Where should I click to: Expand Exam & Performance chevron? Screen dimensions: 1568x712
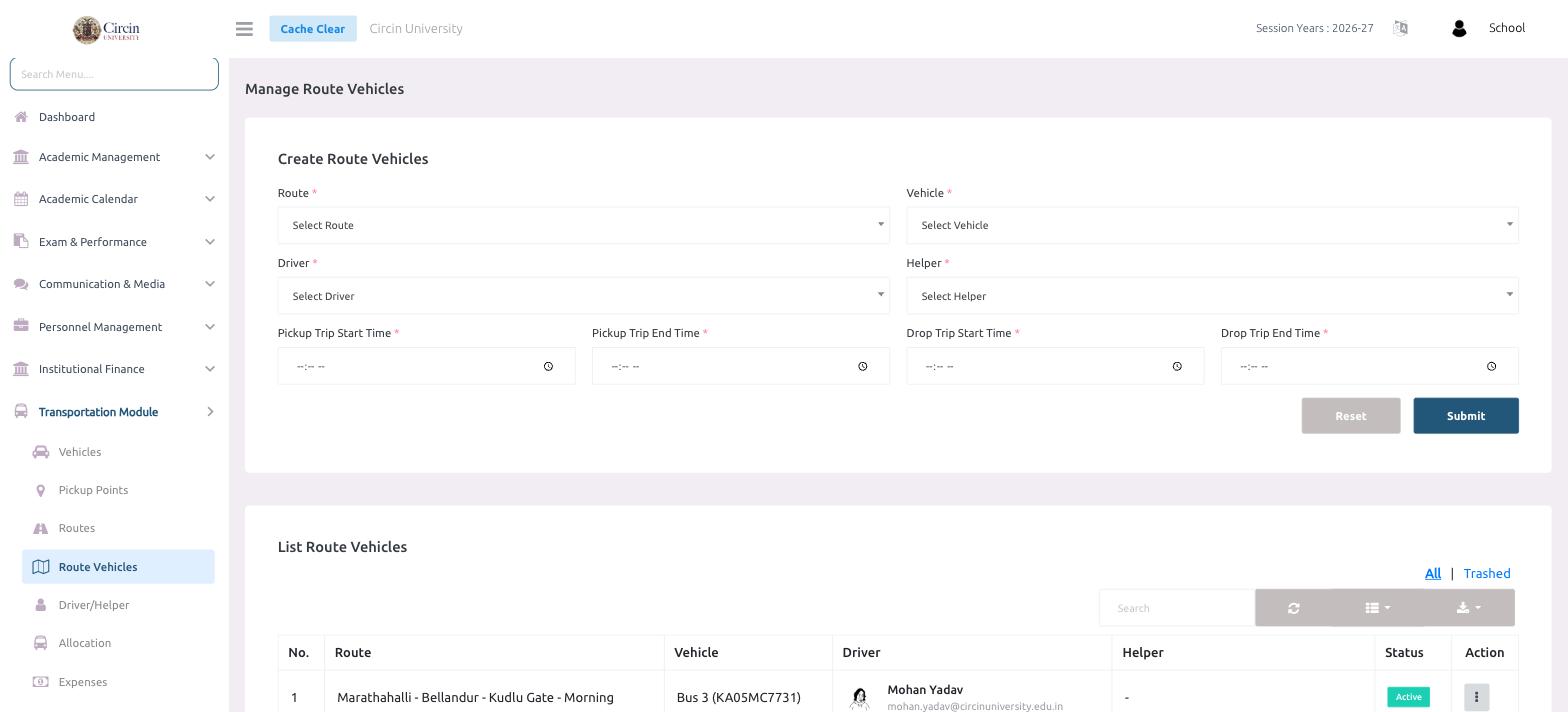click(210, 241)
